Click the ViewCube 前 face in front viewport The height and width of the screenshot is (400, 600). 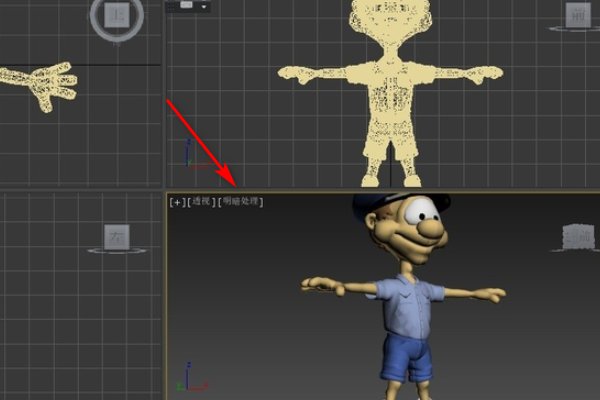tap(578, 15)
